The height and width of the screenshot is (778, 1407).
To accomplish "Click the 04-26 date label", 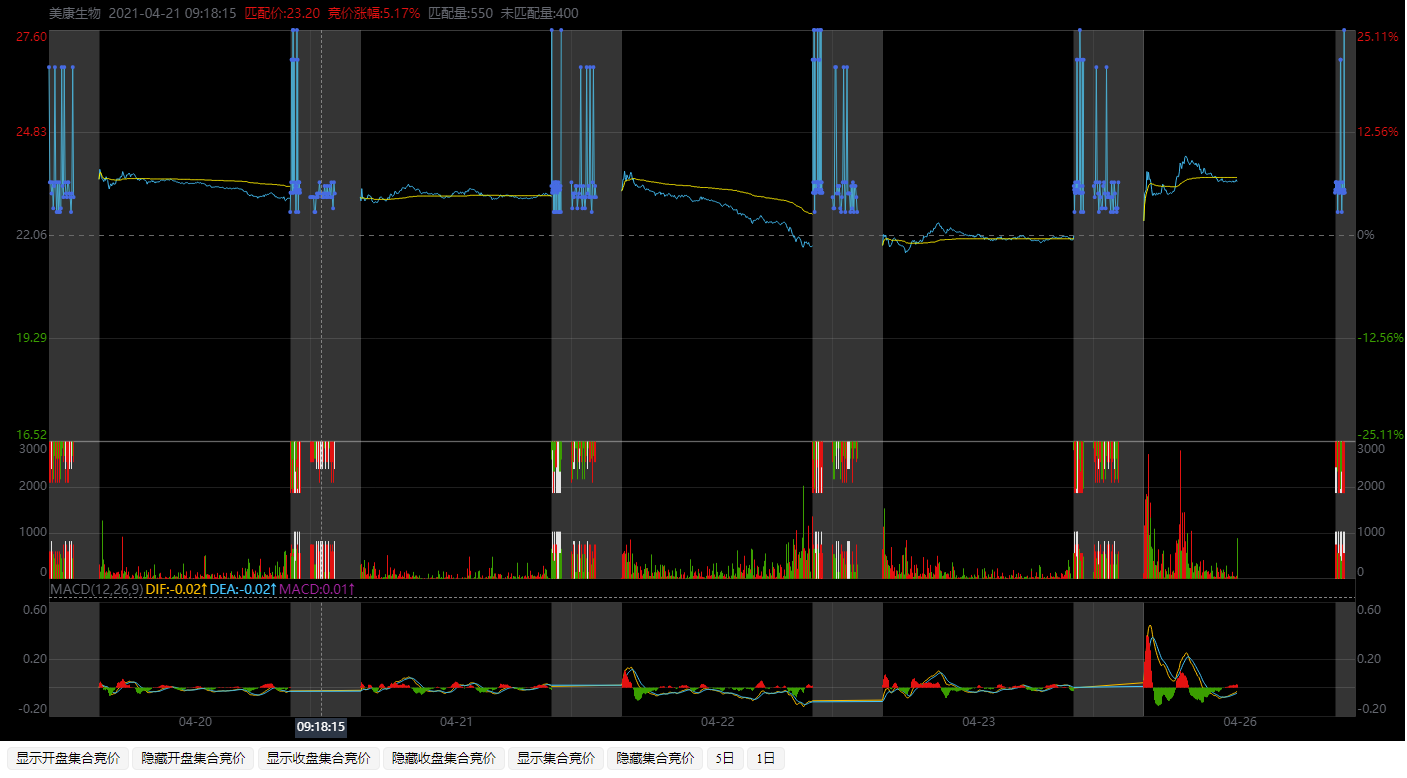I will (x=1240, y=721).
